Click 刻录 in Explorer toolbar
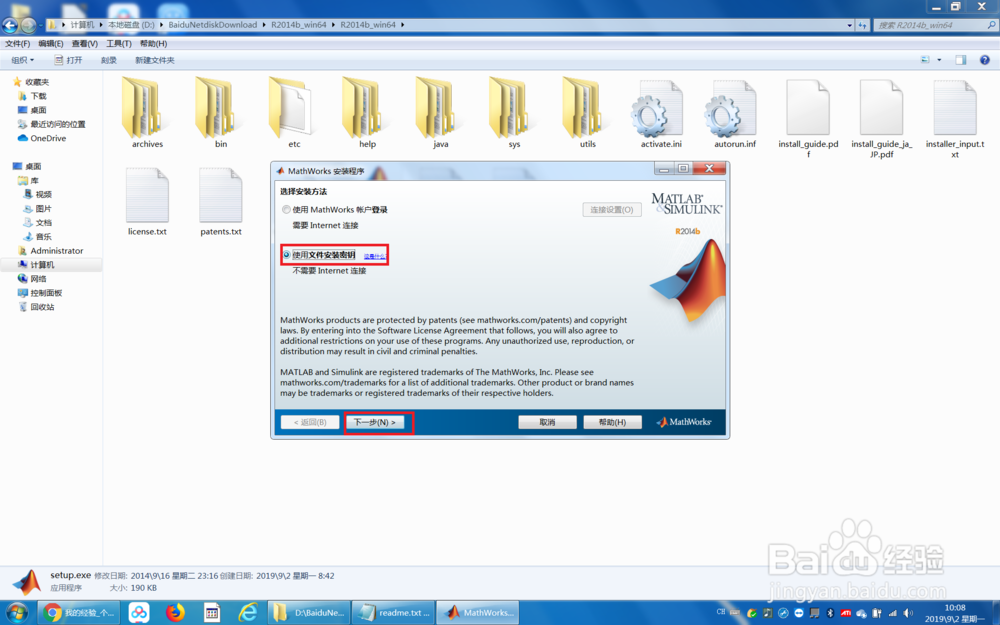Image resolution: width=1000 pixels, height=625 pixels. 108,60
